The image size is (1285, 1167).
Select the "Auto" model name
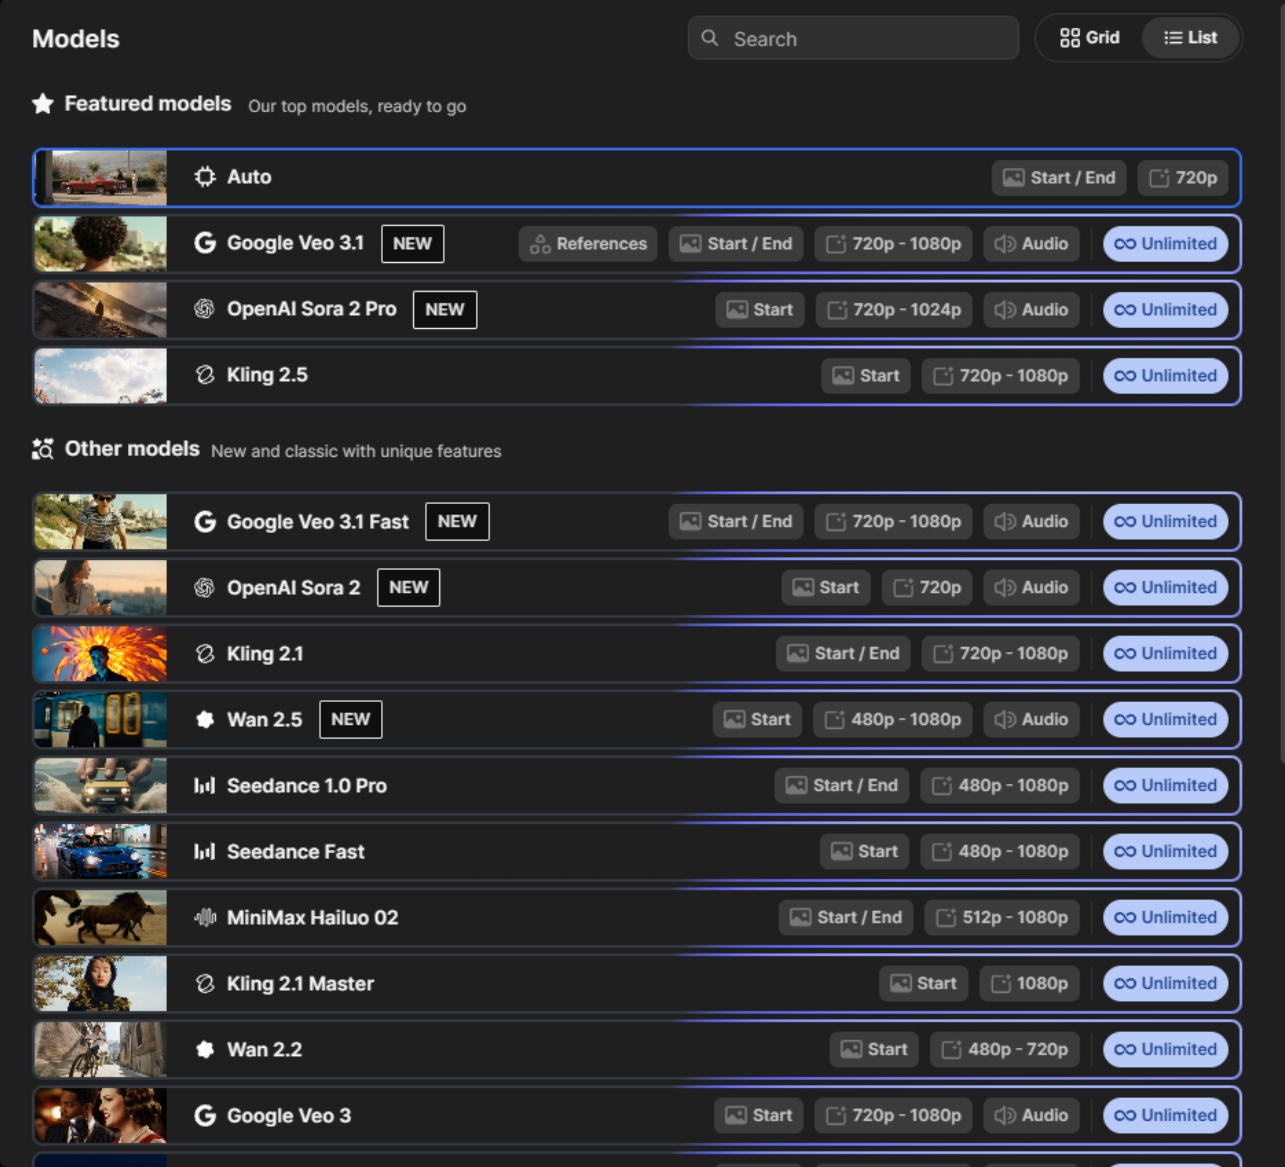(249, 177)
